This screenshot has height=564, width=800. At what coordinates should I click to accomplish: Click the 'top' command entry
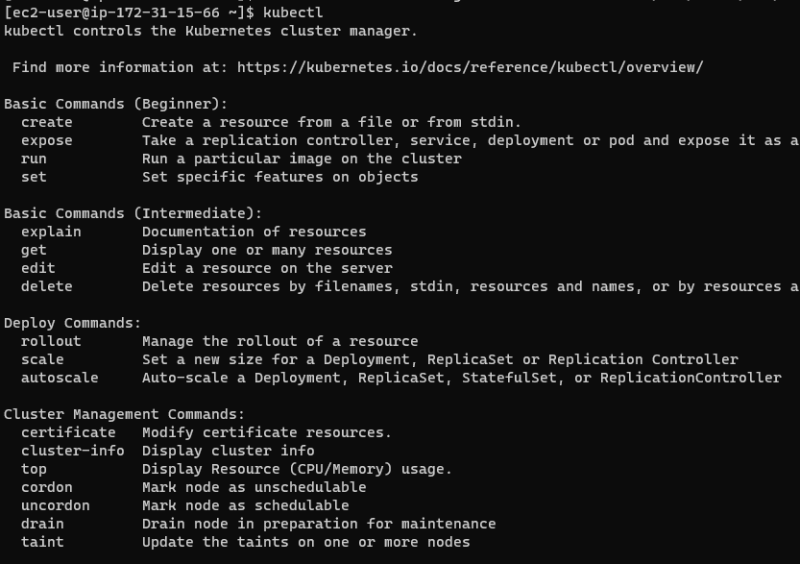(33, 468)
